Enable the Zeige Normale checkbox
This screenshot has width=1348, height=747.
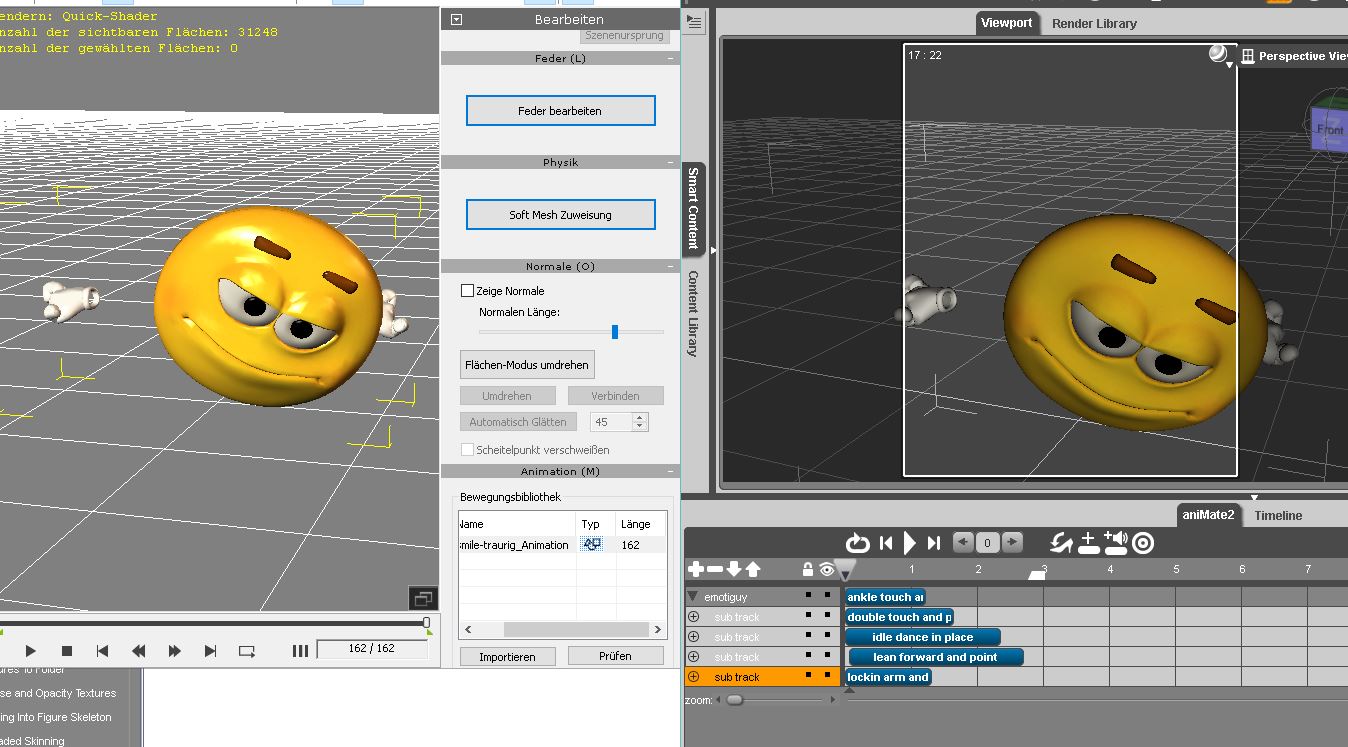[467, 291]
